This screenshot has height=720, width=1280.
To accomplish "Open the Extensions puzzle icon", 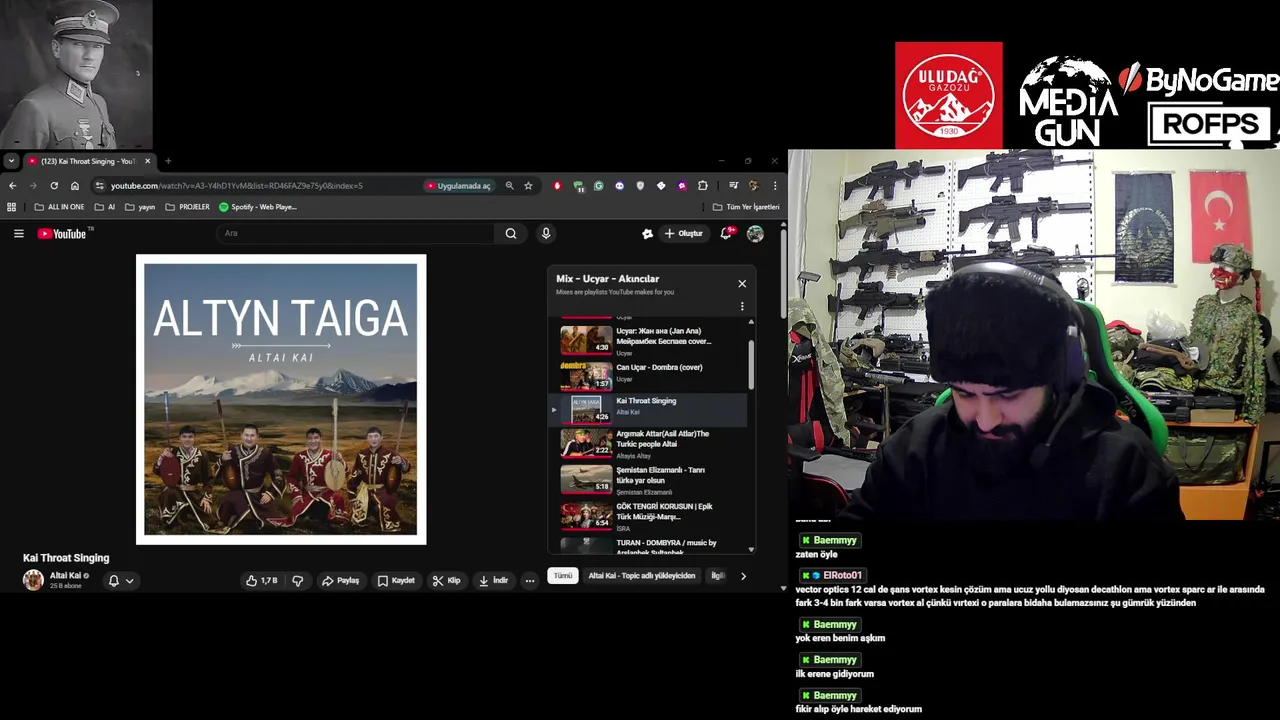I will tap(702, 185).
